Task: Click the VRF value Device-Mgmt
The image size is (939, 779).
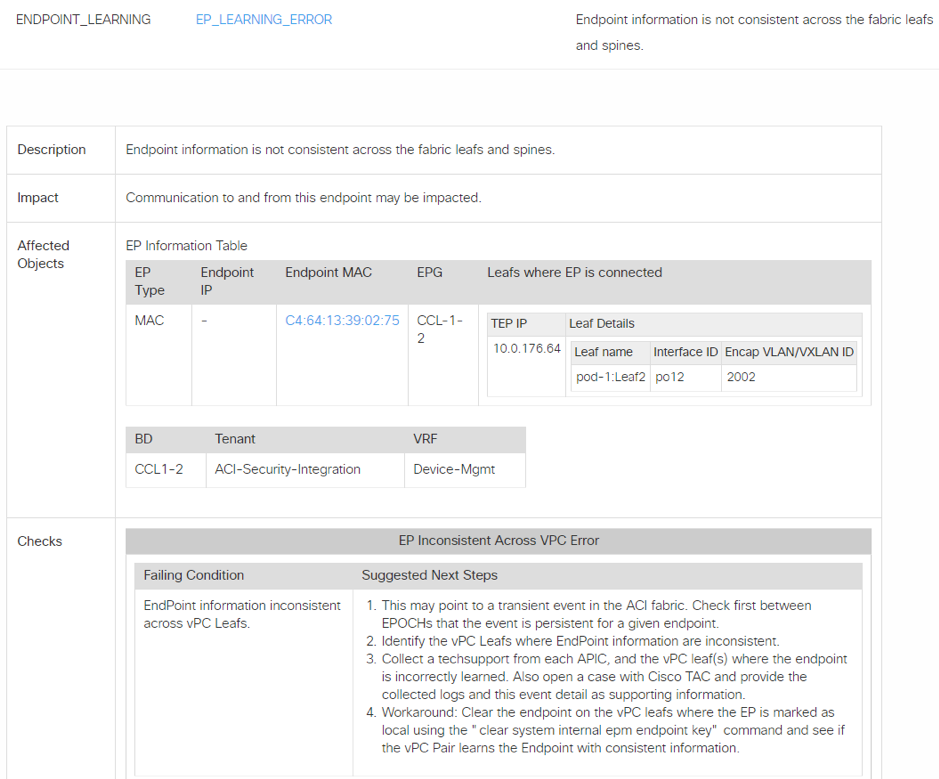Action: (x=454, y=469)
